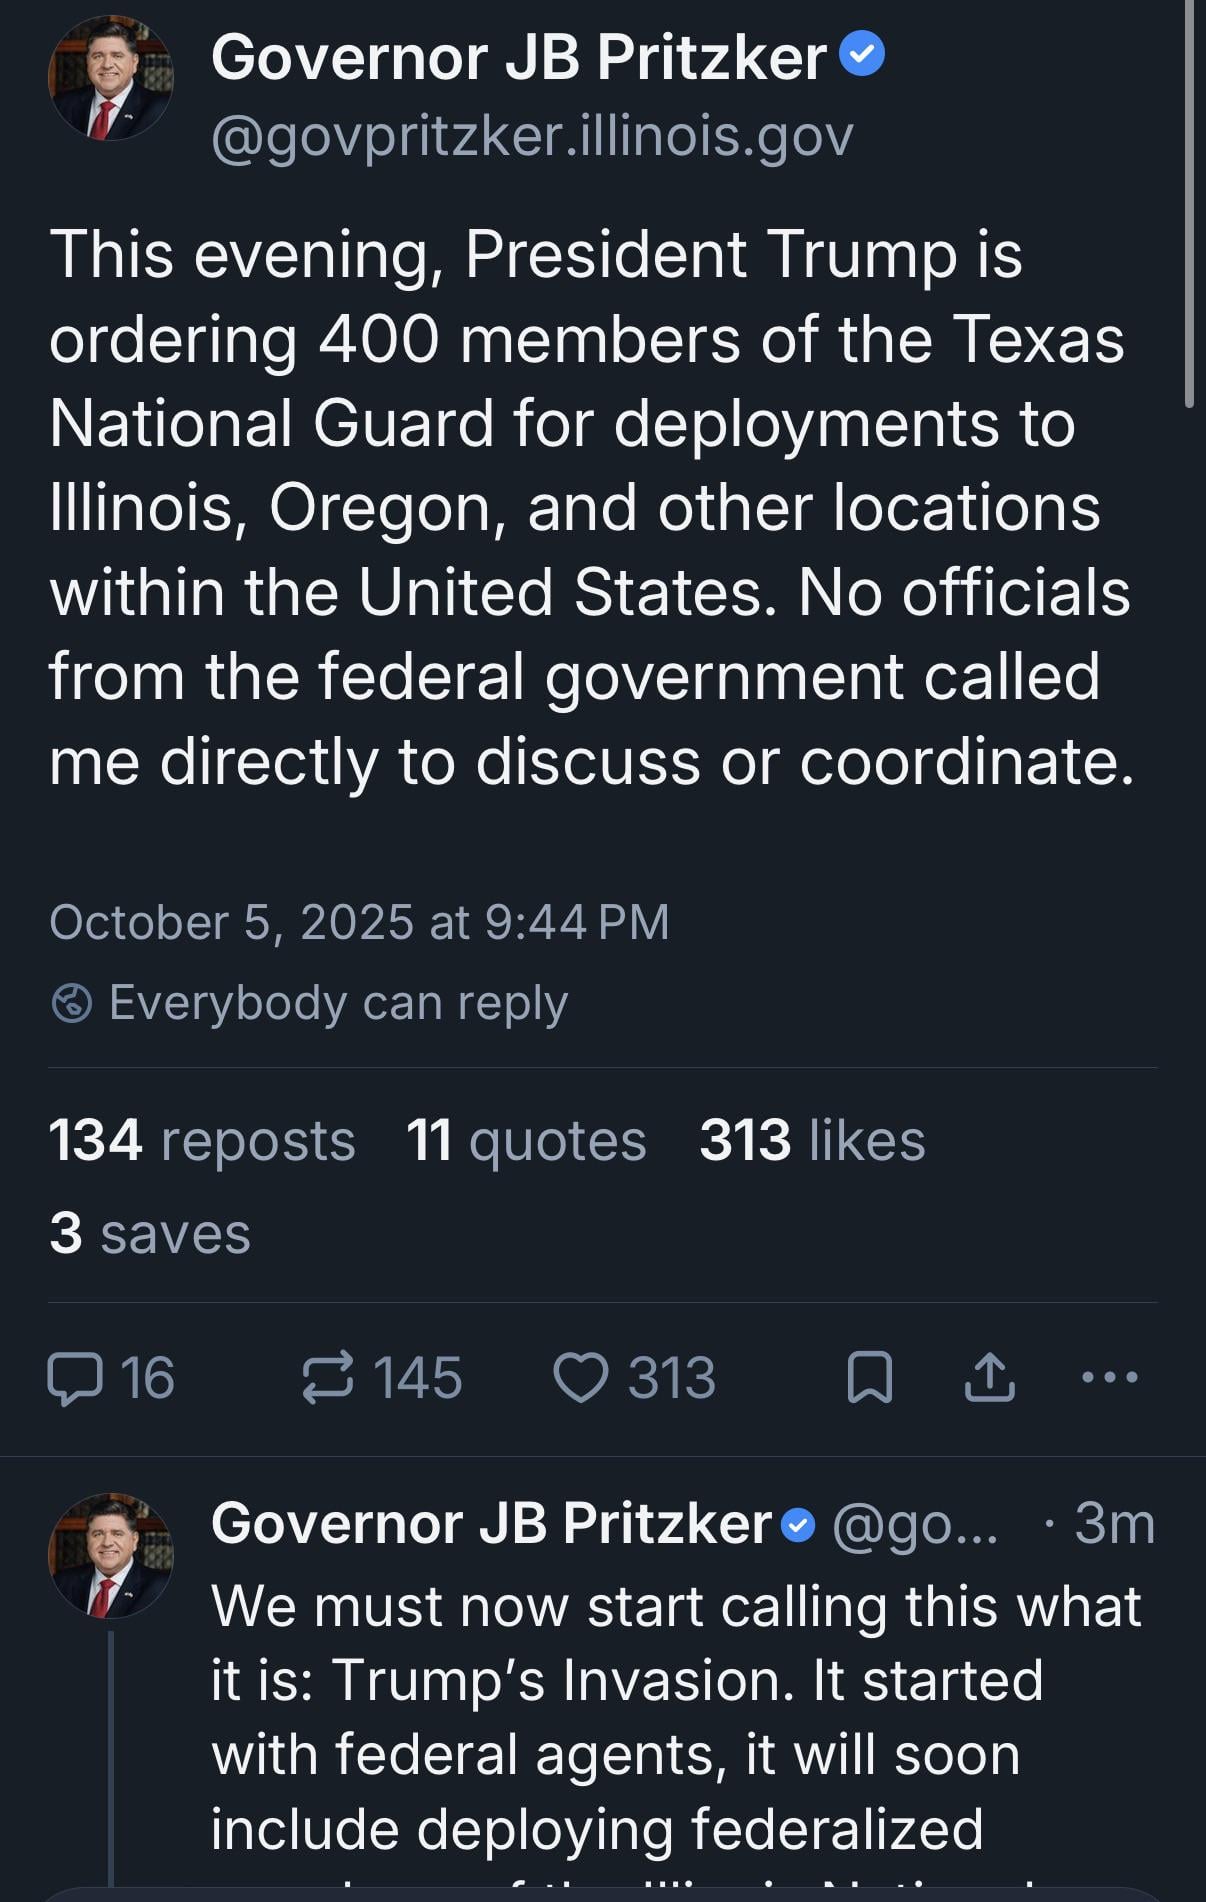
Task: Open the October 5, 2025 timestamp
Action: pos(359,922)
